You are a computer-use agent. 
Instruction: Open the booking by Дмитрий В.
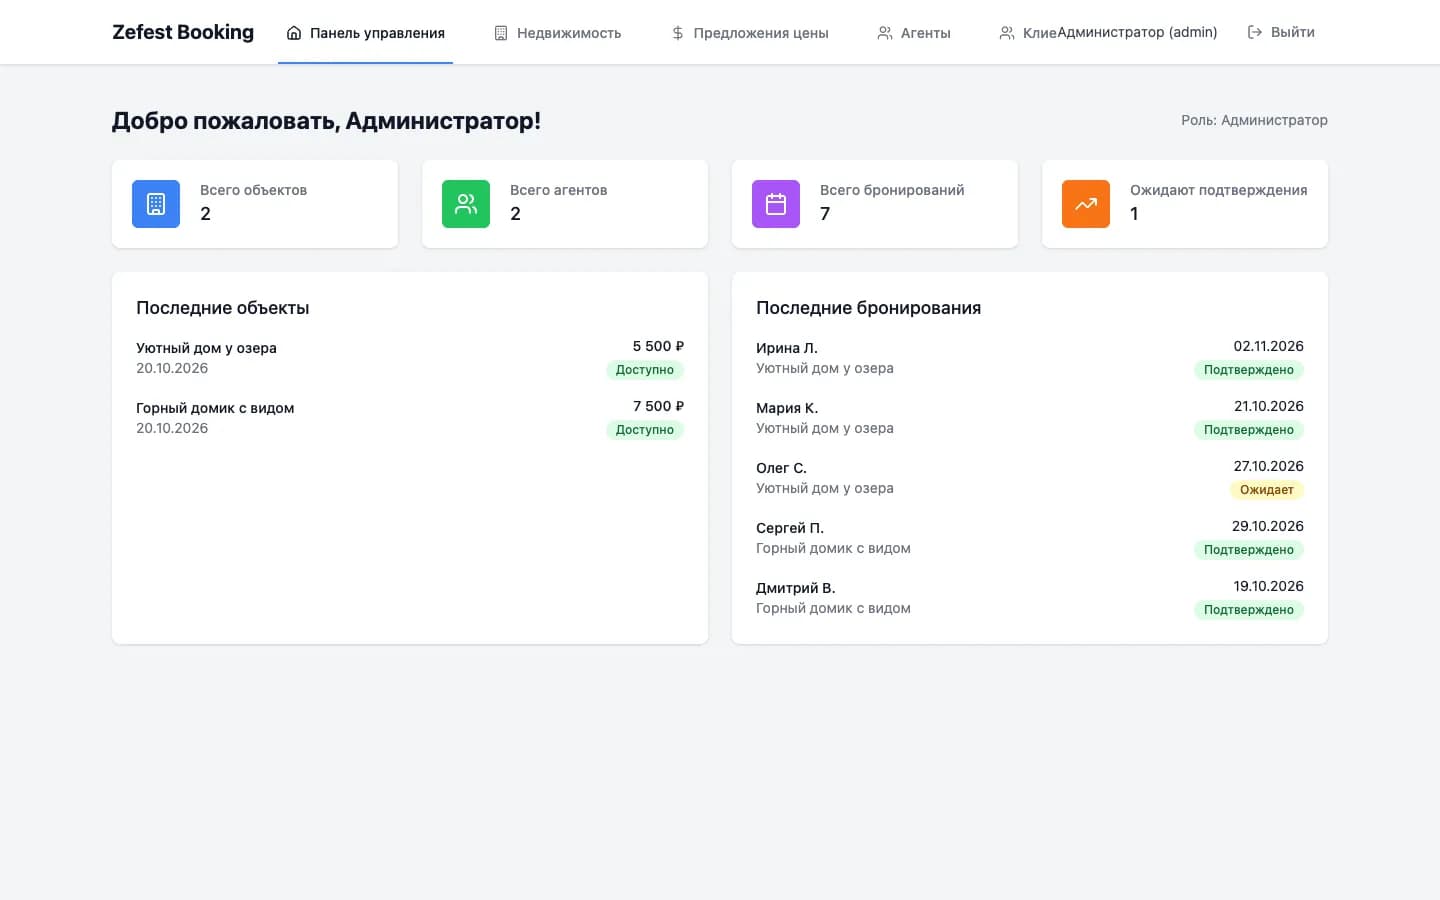pyautogui.click(x=1030, y=598)
